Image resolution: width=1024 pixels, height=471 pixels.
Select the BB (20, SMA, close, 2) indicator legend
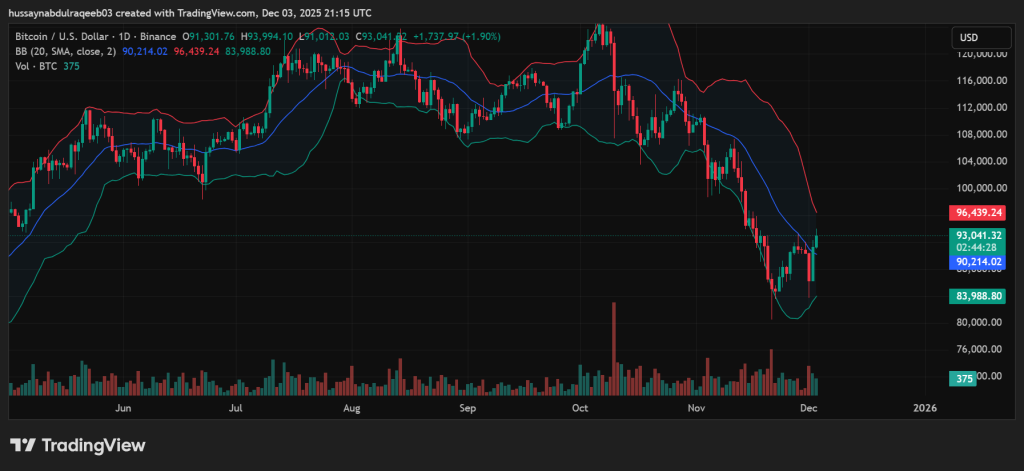coord(67,51)
